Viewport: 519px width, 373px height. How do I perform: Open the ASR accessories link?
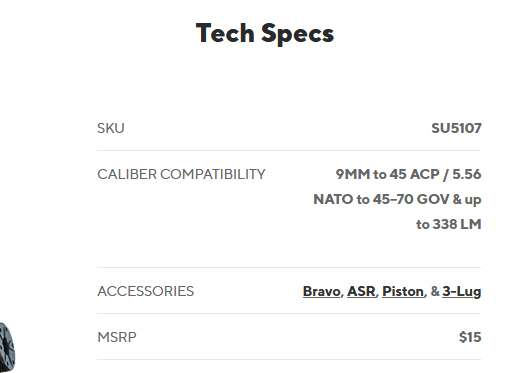[361, 291]
